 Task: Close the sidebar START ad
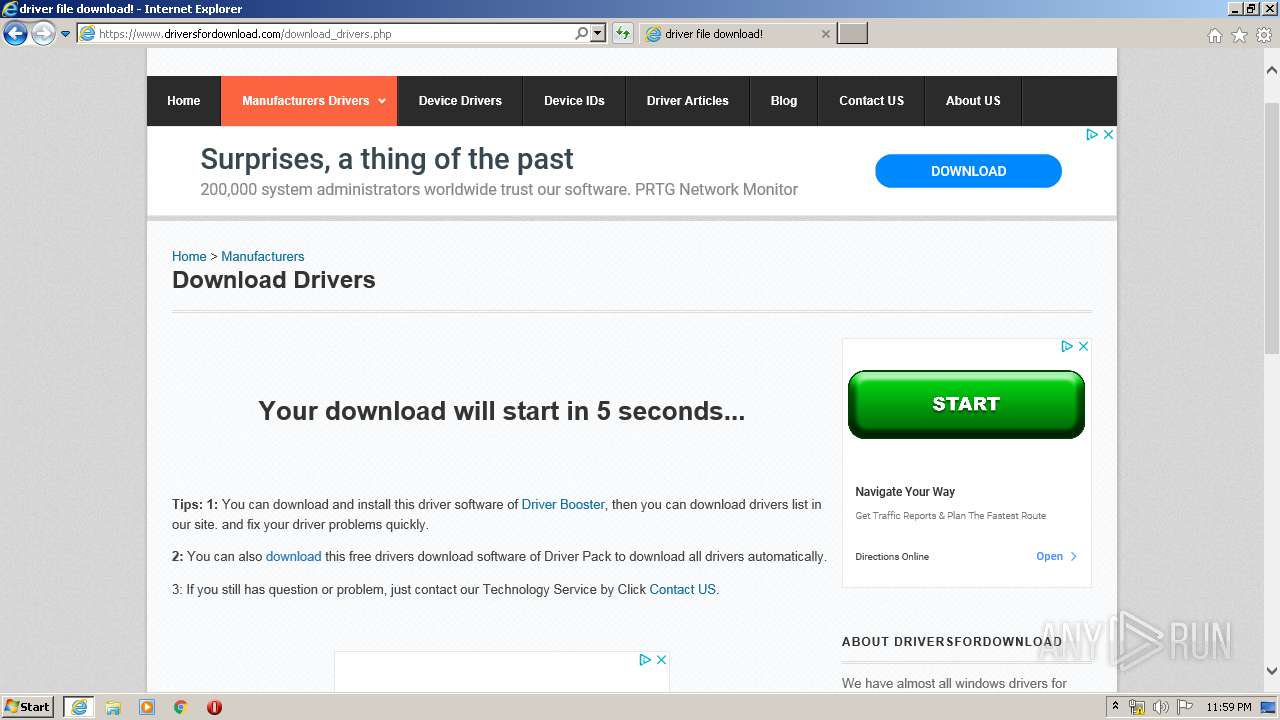click(1083, 346)
